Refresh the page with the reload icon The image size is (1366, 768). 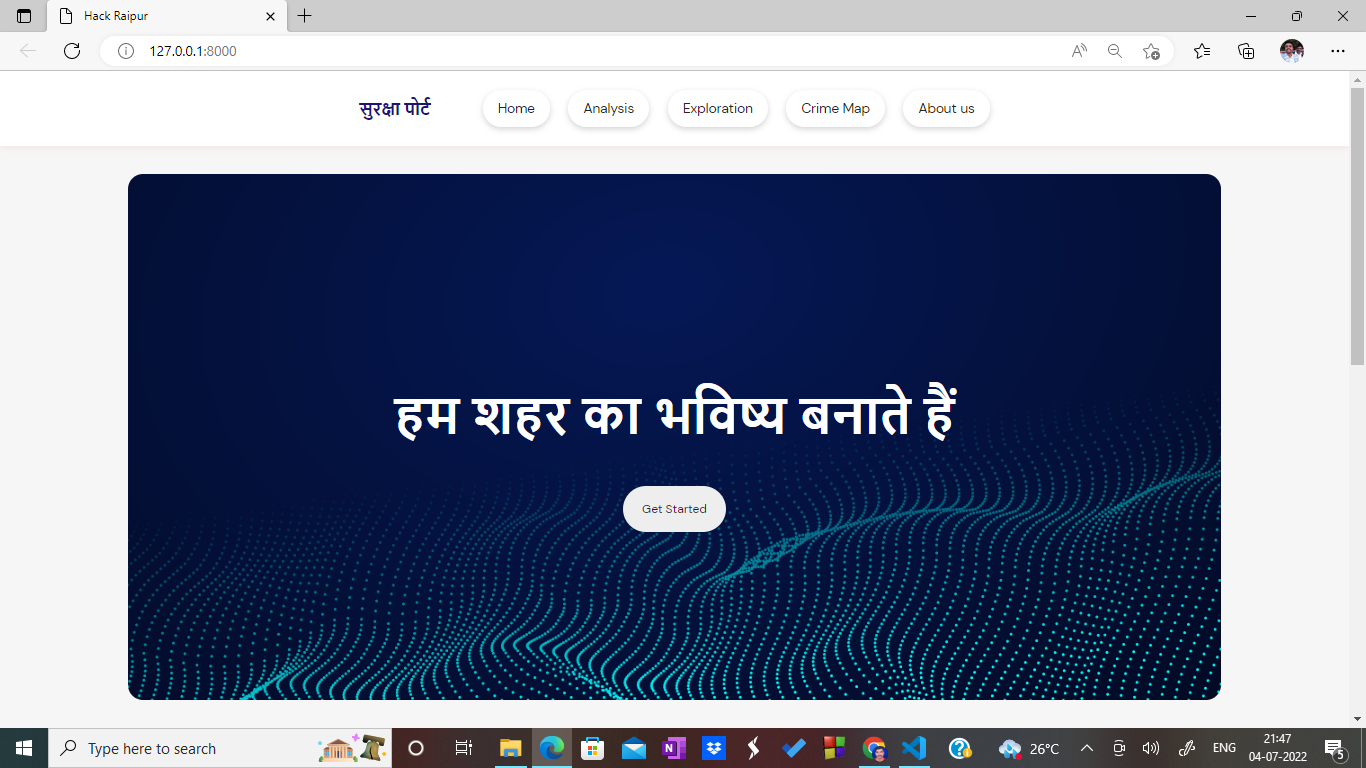(72, 51)
